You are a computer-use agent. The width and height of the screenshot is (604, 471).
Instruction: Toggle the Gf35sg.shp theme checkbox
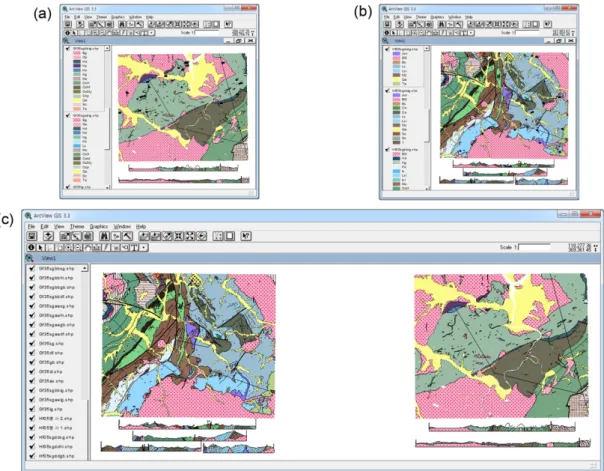click(x=32, y=344)
